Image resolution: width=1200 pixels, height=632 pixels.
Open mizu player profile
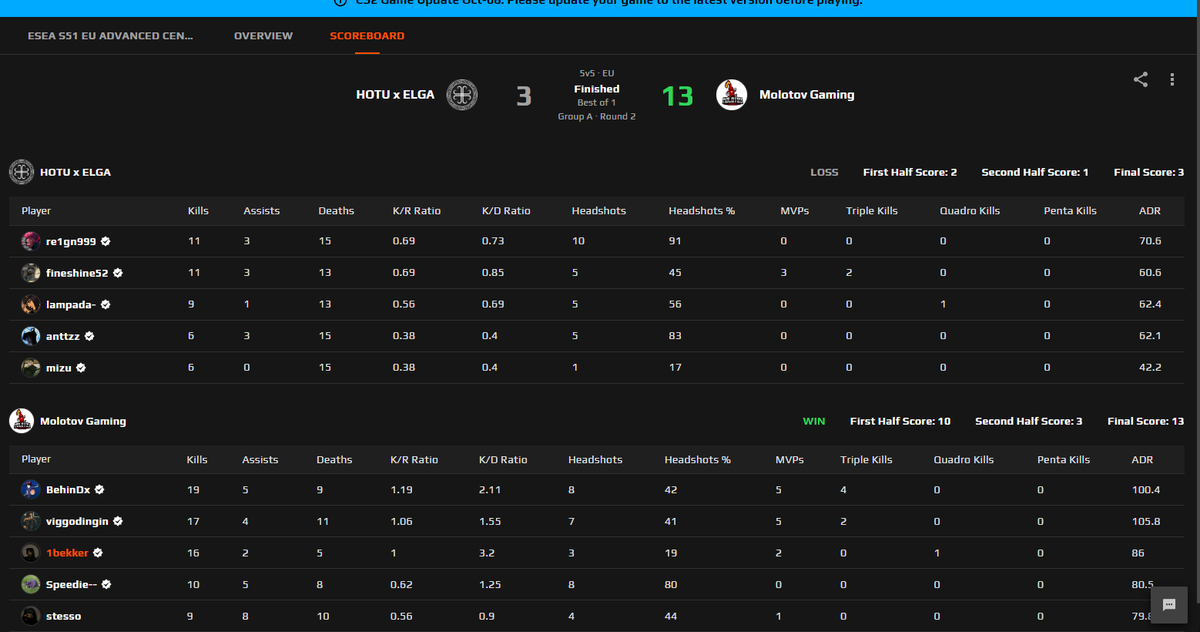pos(59,368)
